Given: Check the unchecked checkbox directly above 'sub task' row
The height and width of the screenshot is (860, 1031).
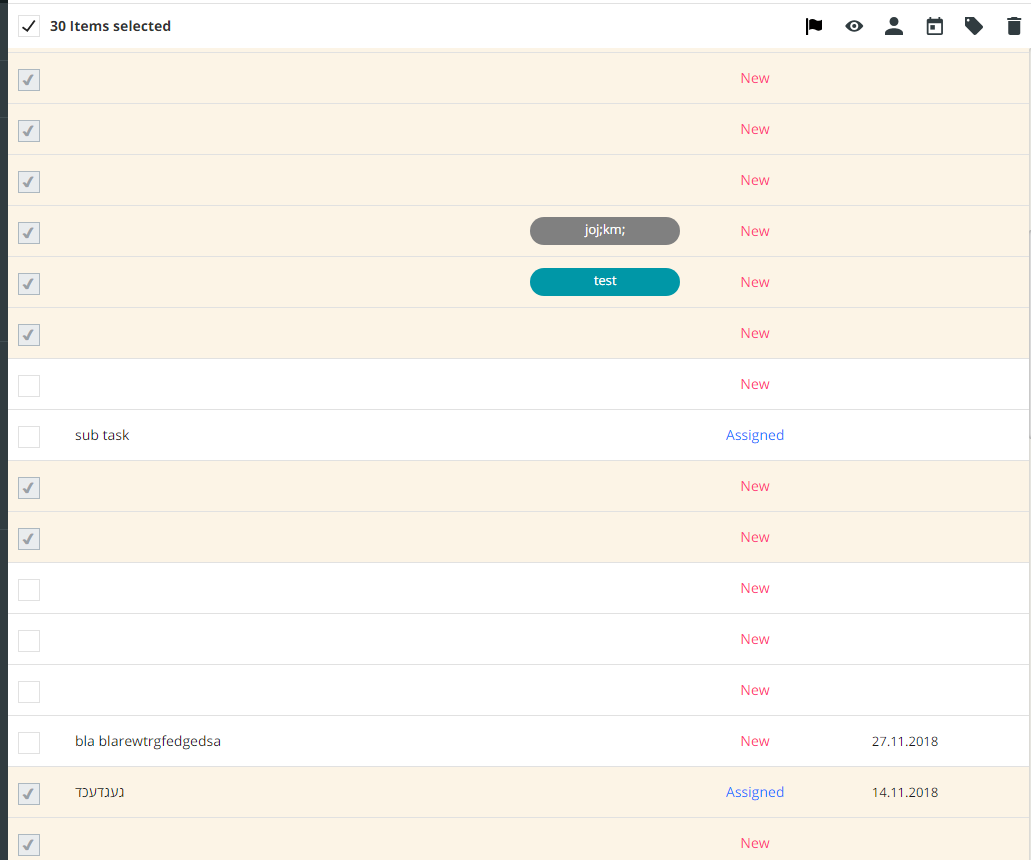Looking at the screenshot, I should [29, 386].
